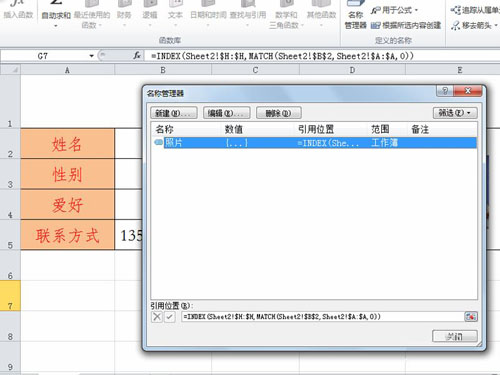Select Create from Selection in ribbon

(x=406, y=25)
